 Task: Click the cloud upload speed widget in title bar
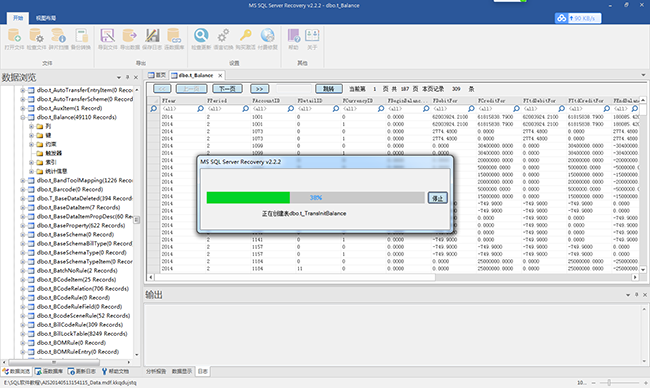pyautogui.click(x=578, y=18)
